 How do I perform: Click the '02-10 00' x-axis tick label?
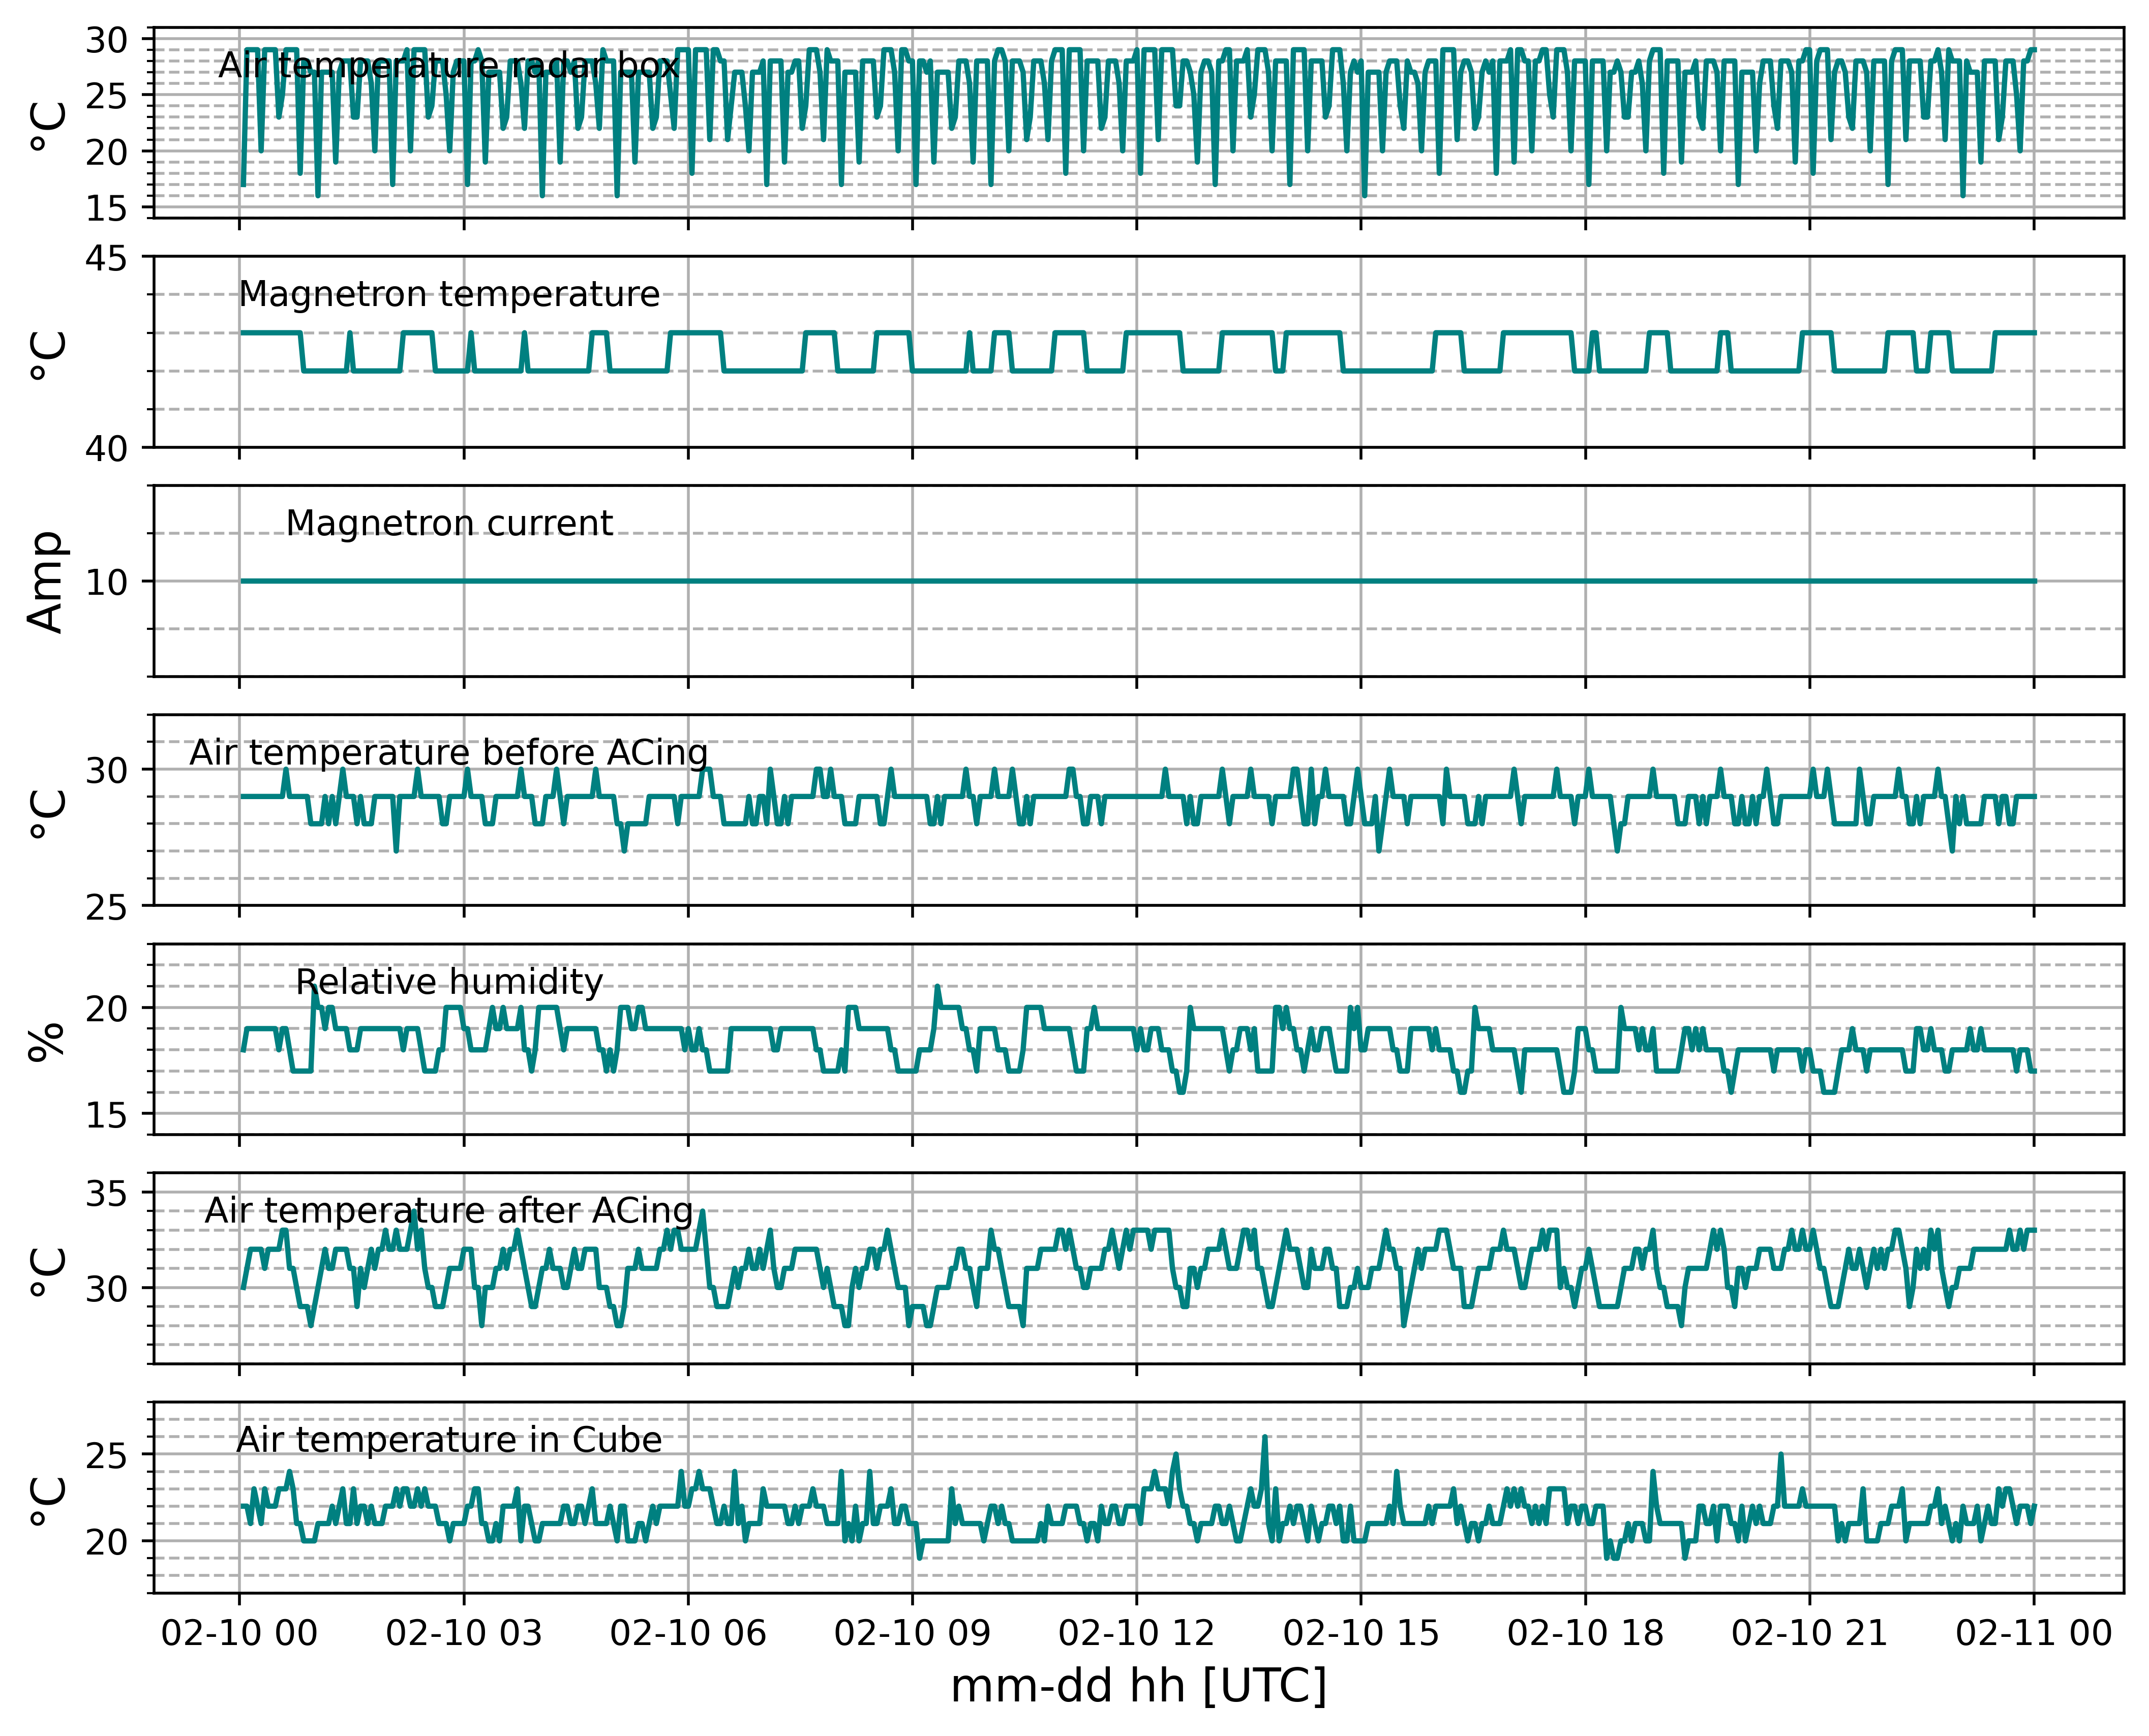click(x=239, y=1633)
